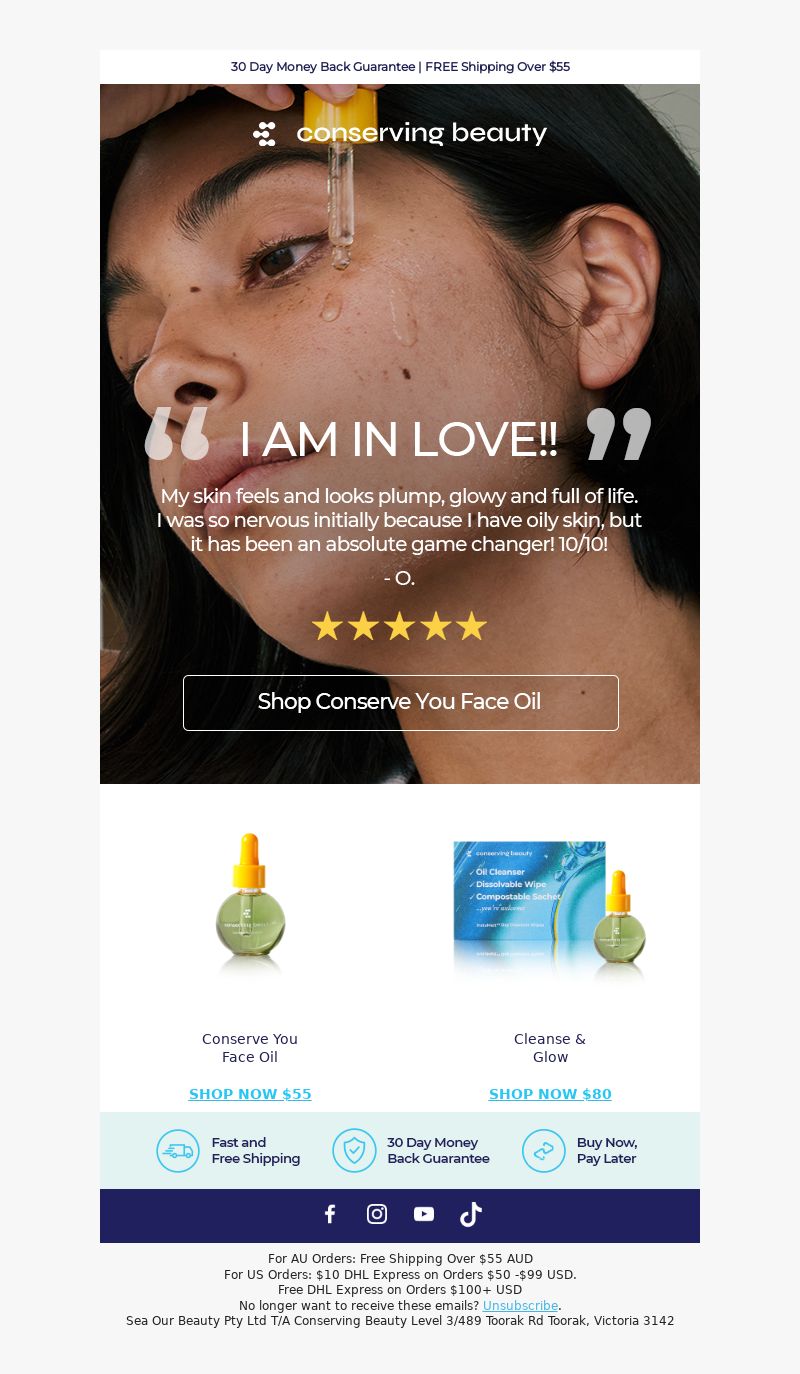Click the Cleanse & Glow product title
The width and height of the screenshot is (800, 1374).
pyautogui.click(x=550, y=1048)
